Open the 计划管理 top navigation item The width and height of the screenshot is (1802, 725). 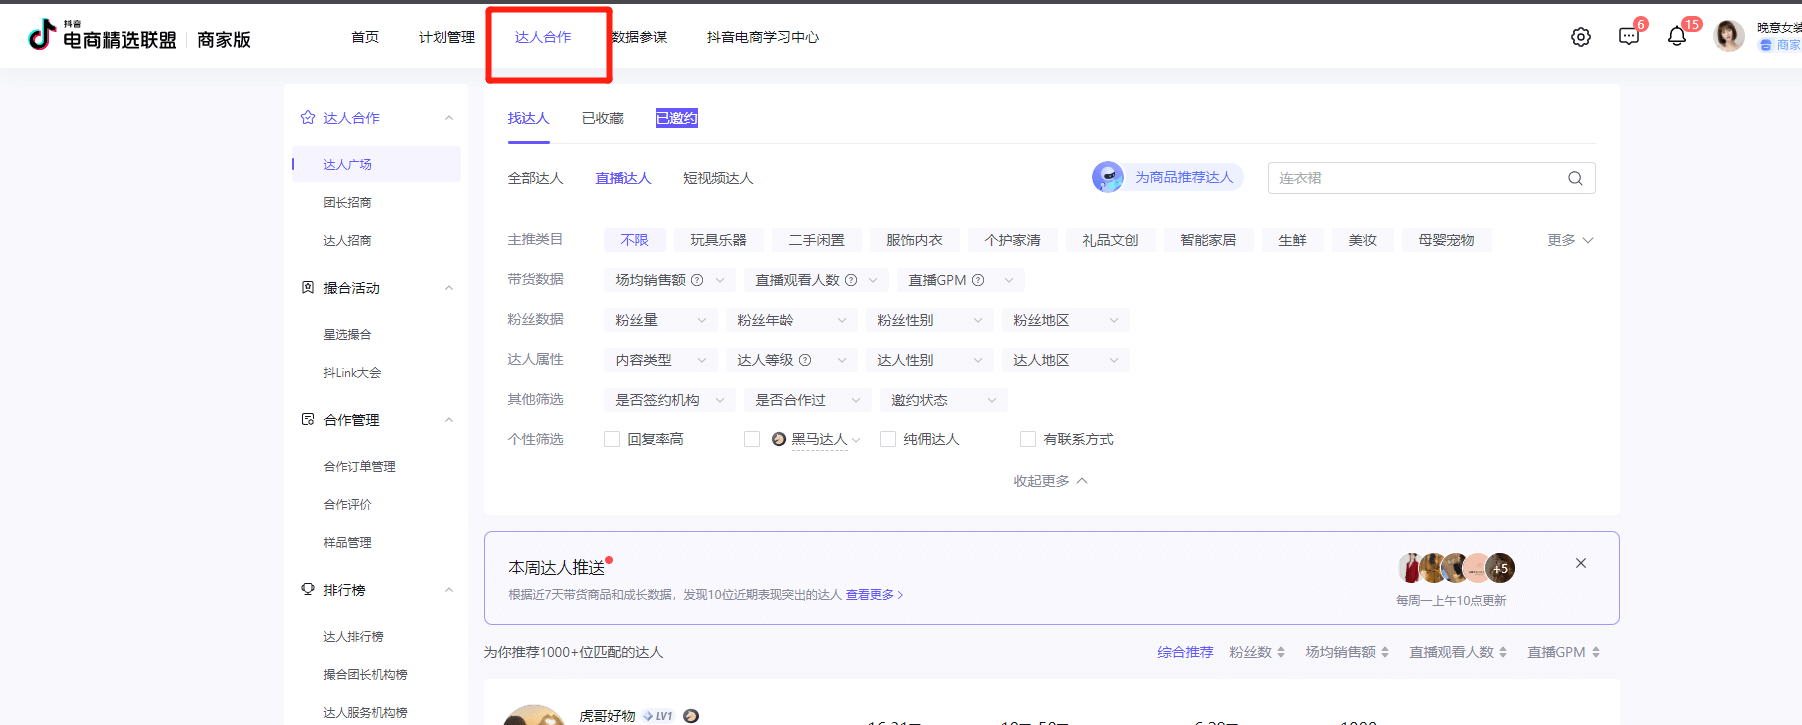tap(447, 37)
